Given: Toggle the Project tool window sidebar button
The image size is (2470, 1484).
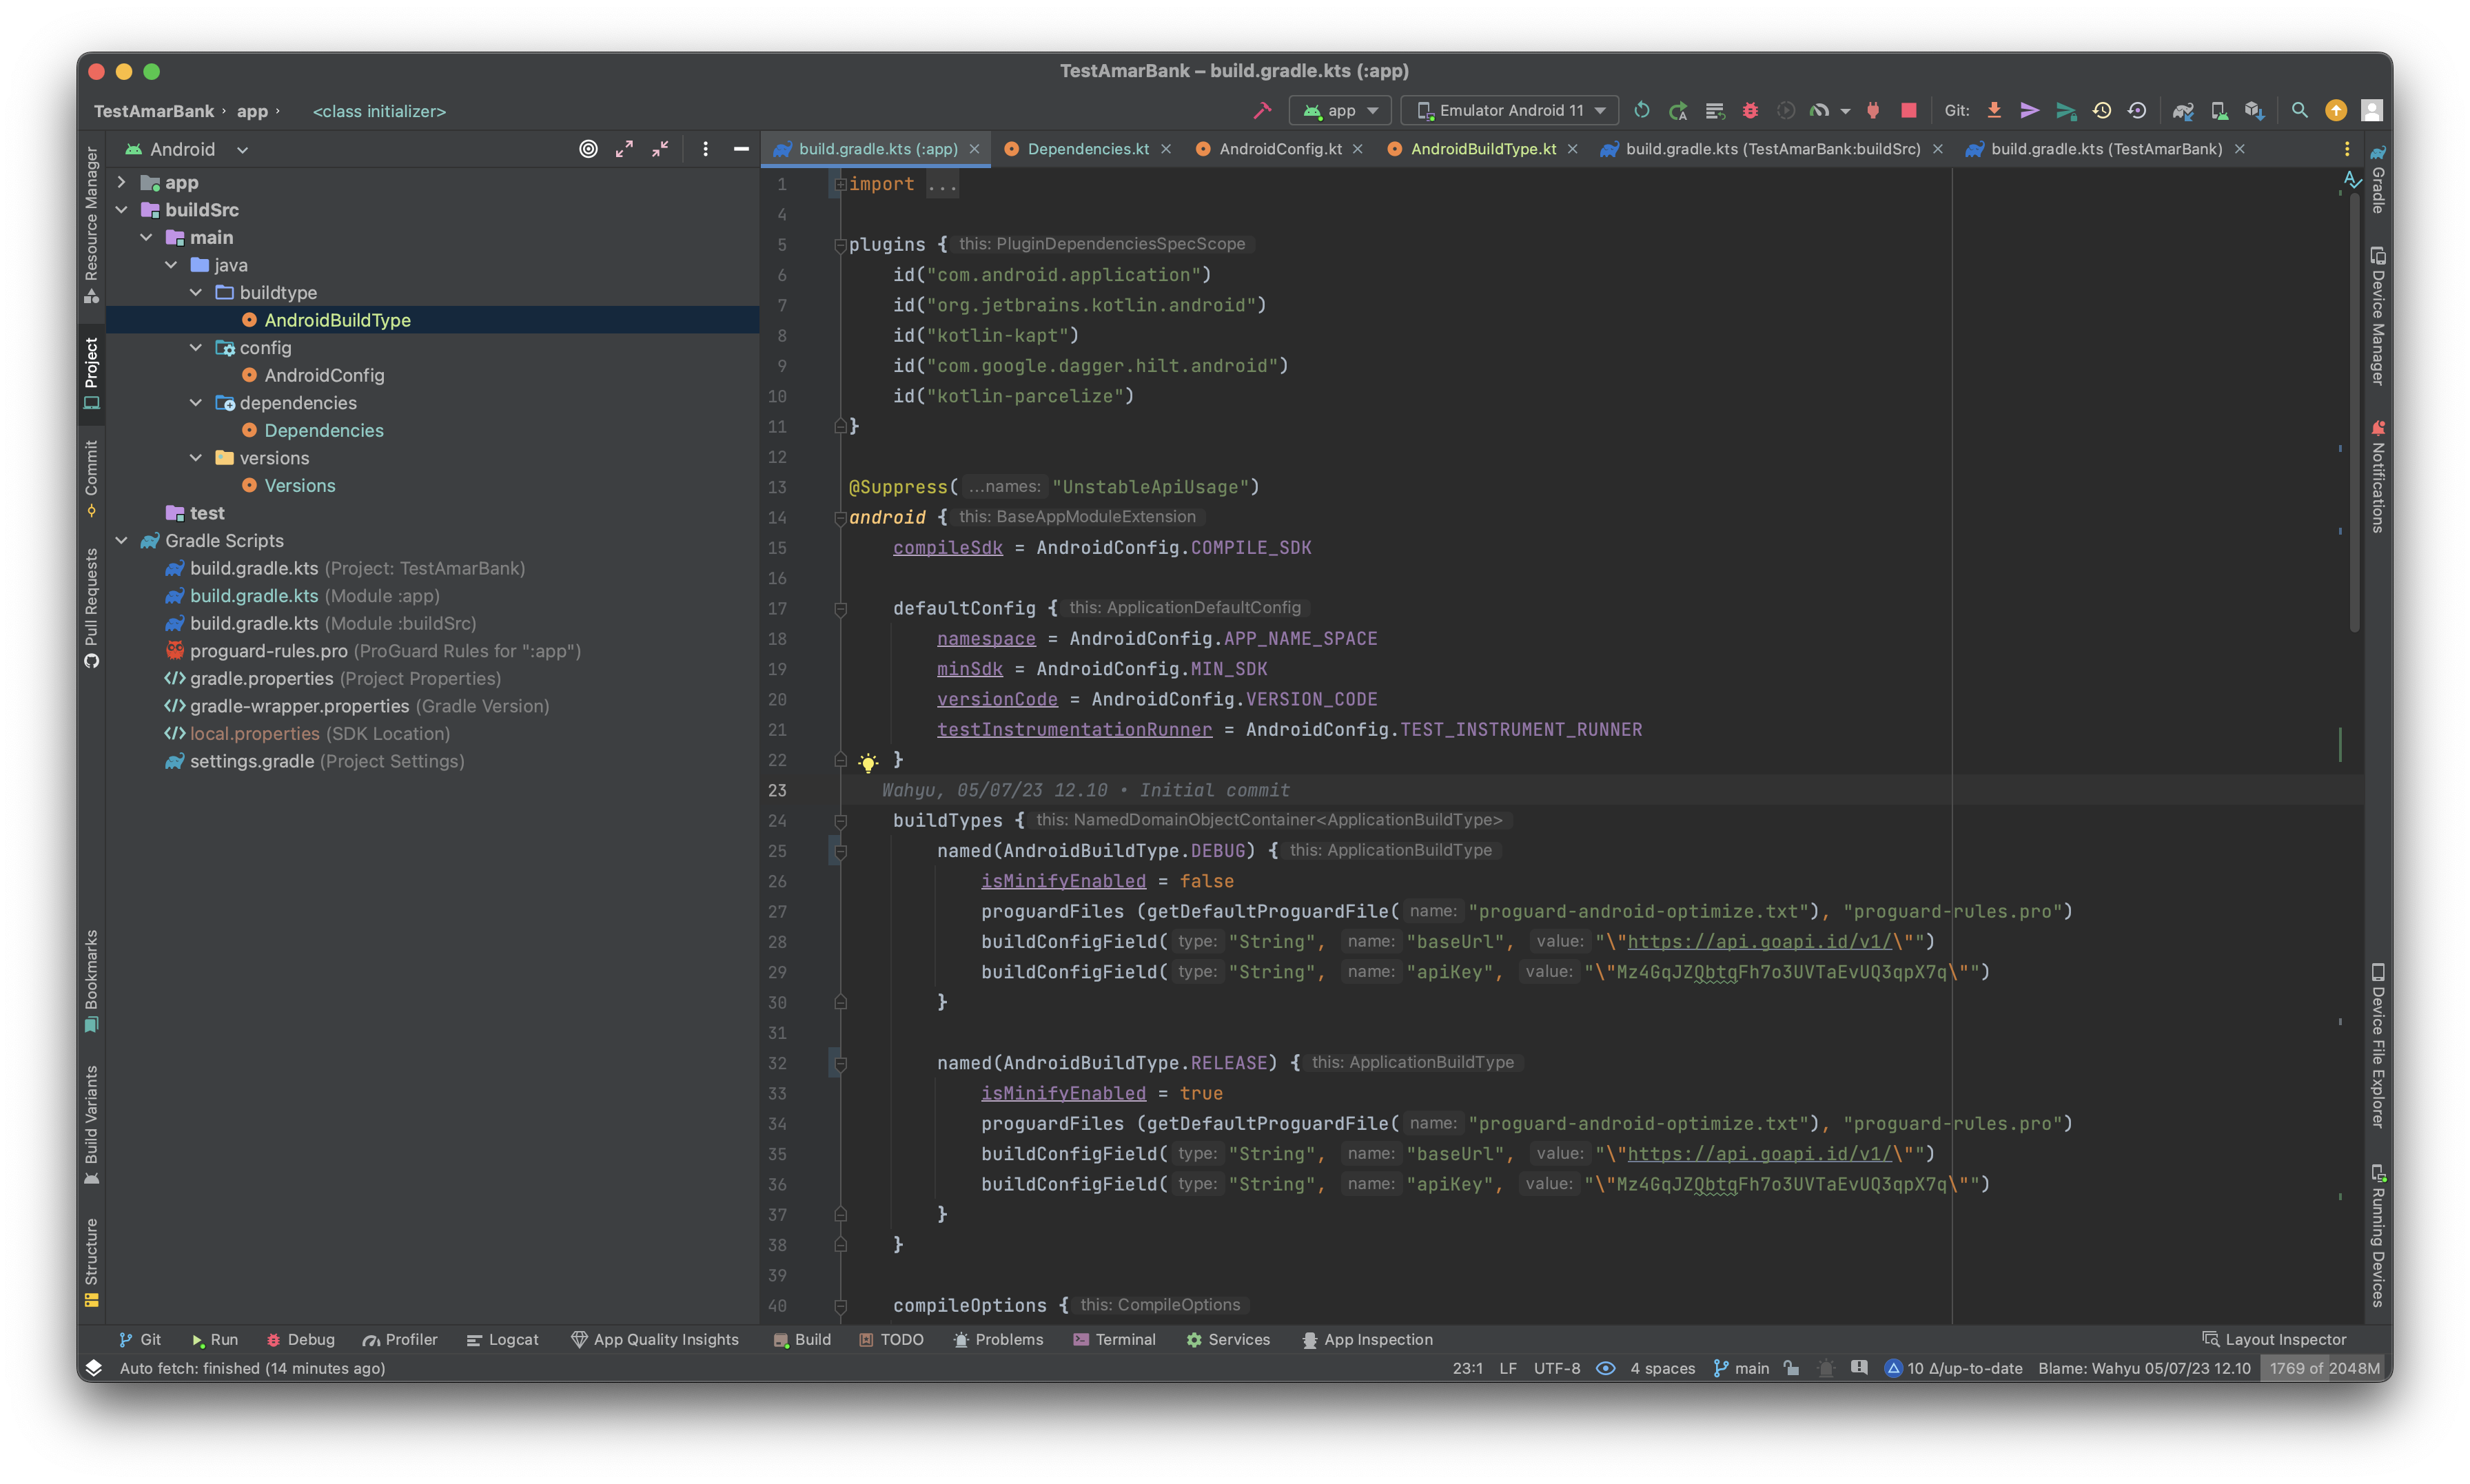Looking at the screenshot, I should pyautogui.click(x=91, y=373).
